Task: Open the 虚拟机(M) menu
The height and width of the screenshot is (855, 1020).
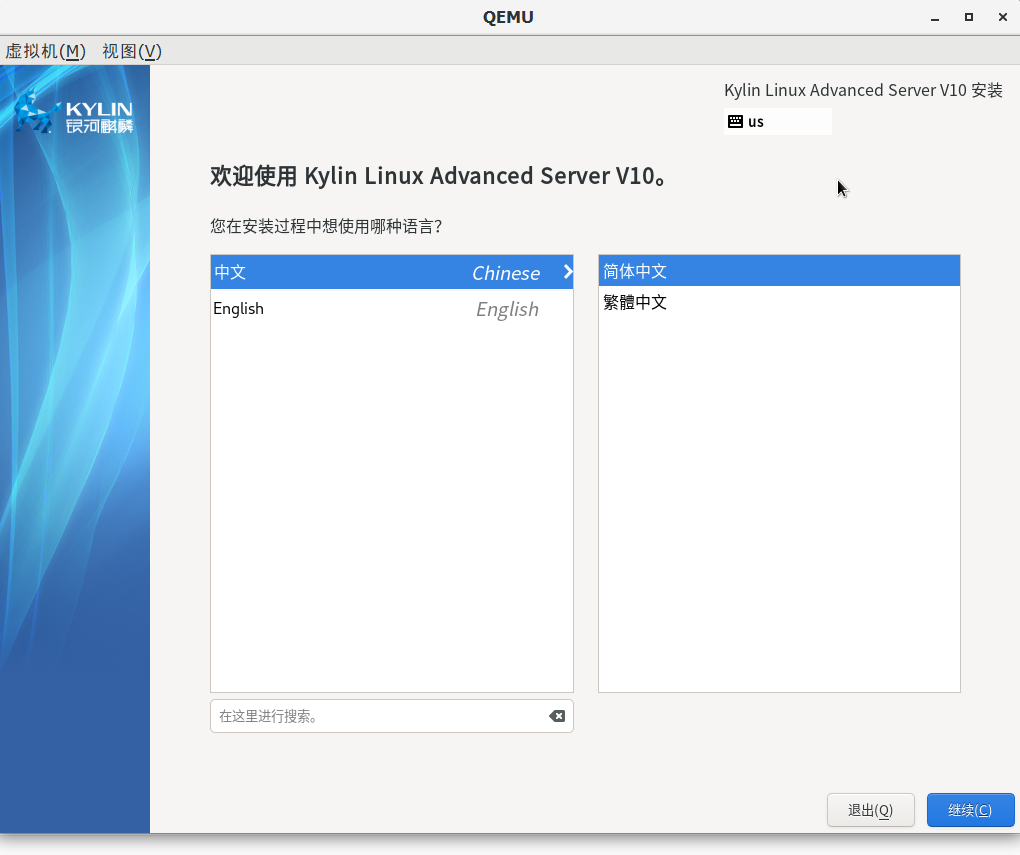Action: point(46,51)
